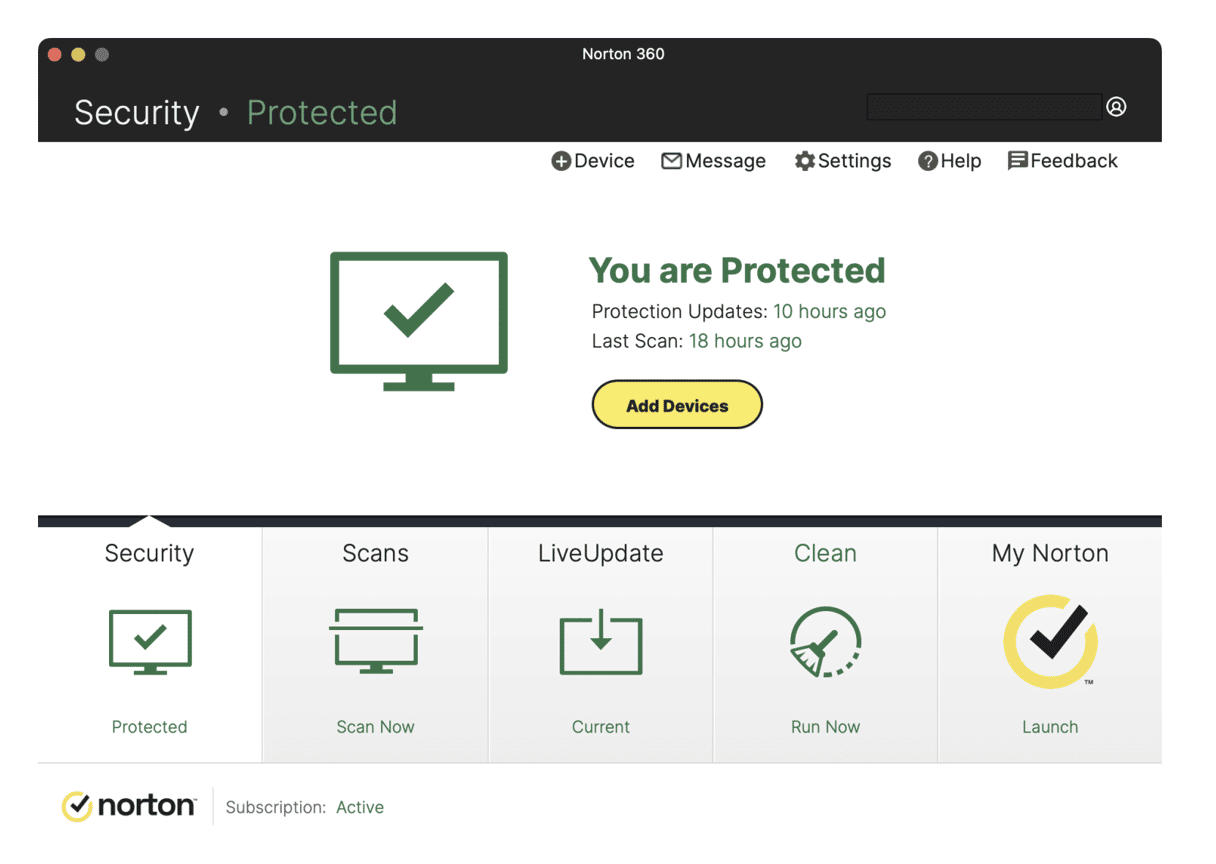Switch to the Clean tab
Screen dimensions: 1216x864
[x=825, y=553]
